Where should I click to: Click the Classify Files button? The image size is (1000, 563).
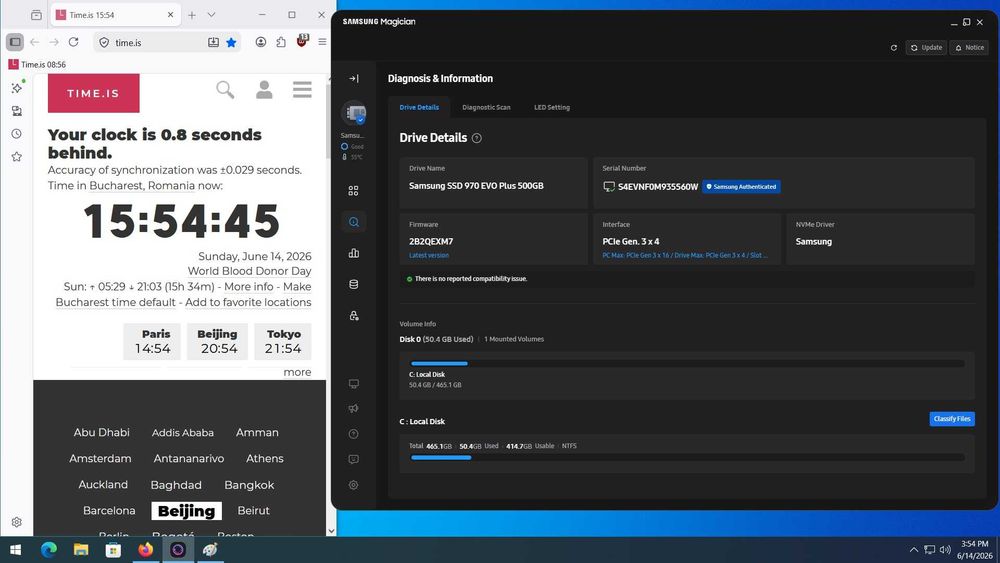tap(952, 419)
